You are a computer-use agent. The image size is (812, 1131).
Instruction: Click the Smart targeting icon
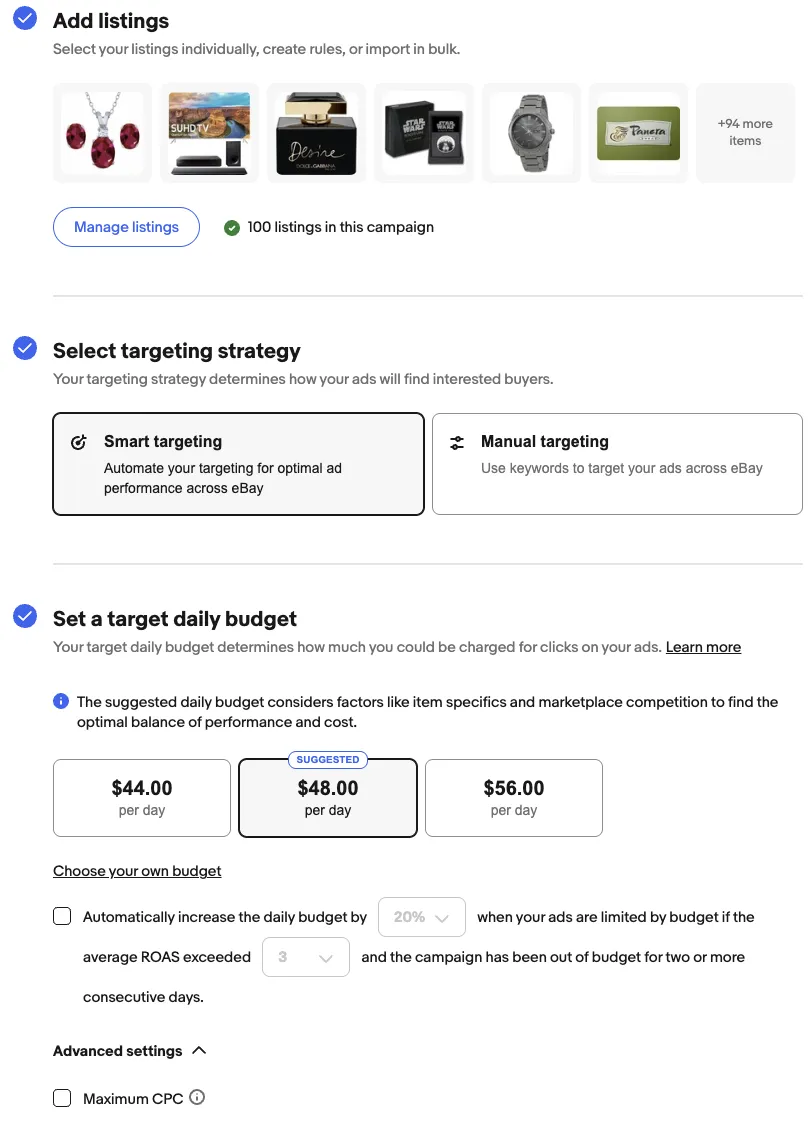pyautogui.click(x=79, y=442)
